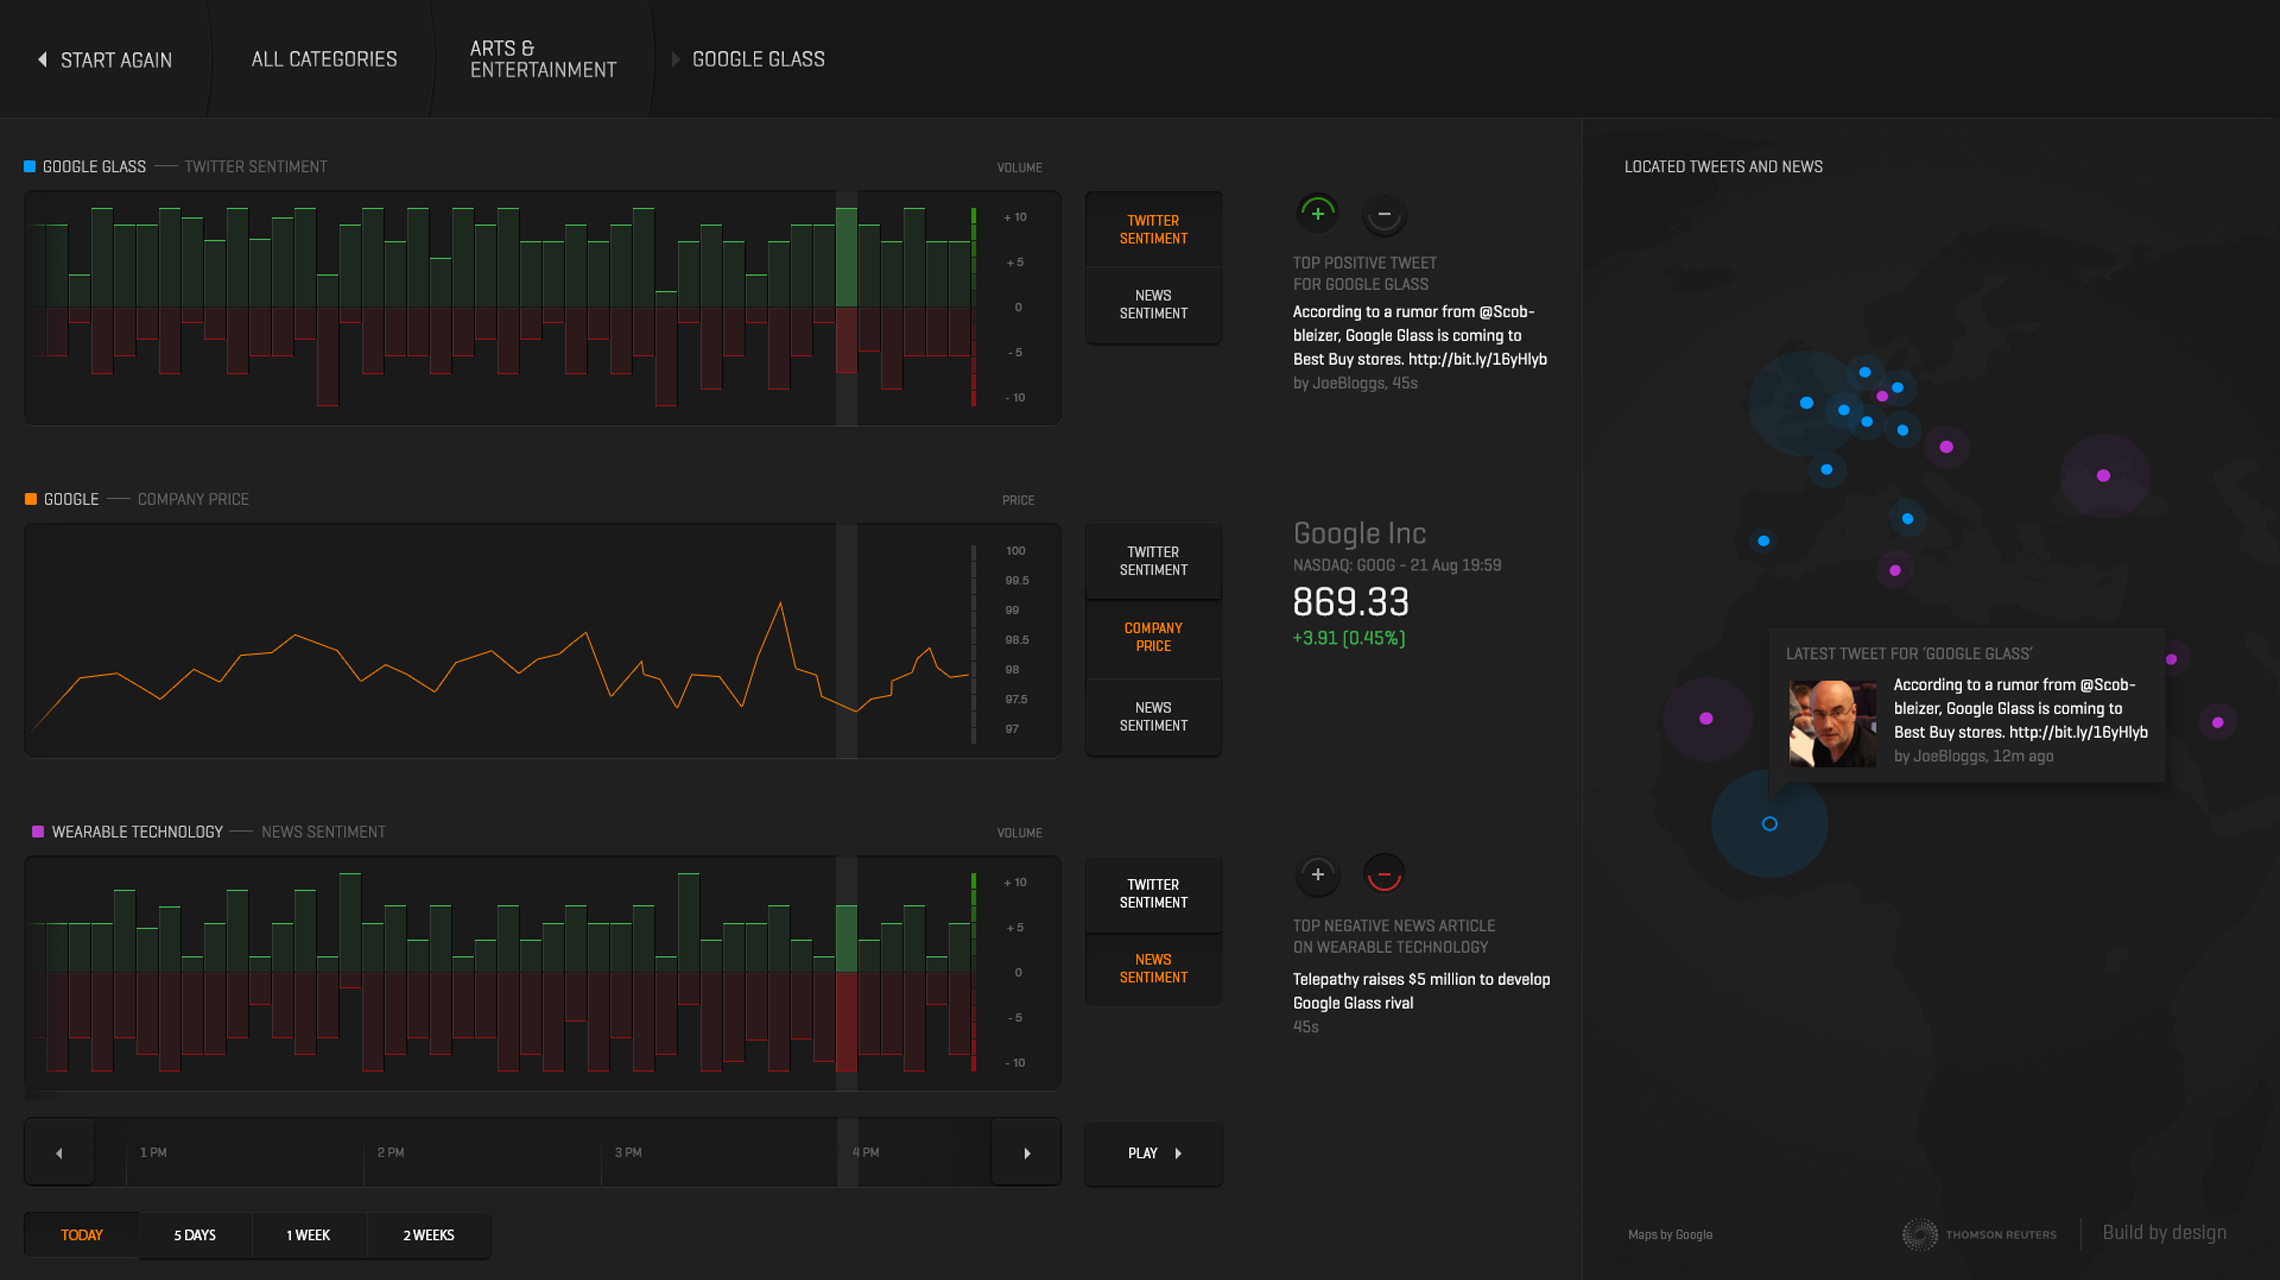The width and height of the screenshot is (2280, 1280).
Task: Click the breadcrumb arrow before Google Glass
Action: click(x=675, y=59)
